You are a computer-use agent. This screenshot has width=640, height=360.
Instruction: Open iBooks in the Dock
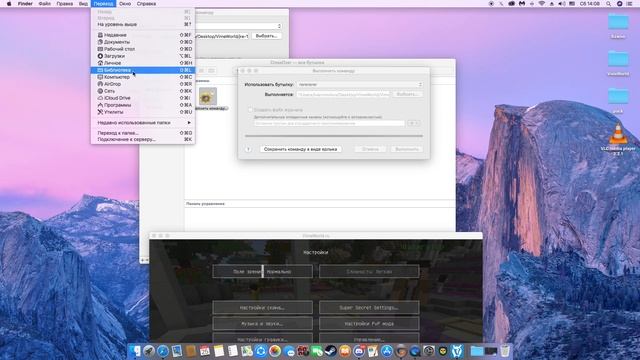pos(345,351)
